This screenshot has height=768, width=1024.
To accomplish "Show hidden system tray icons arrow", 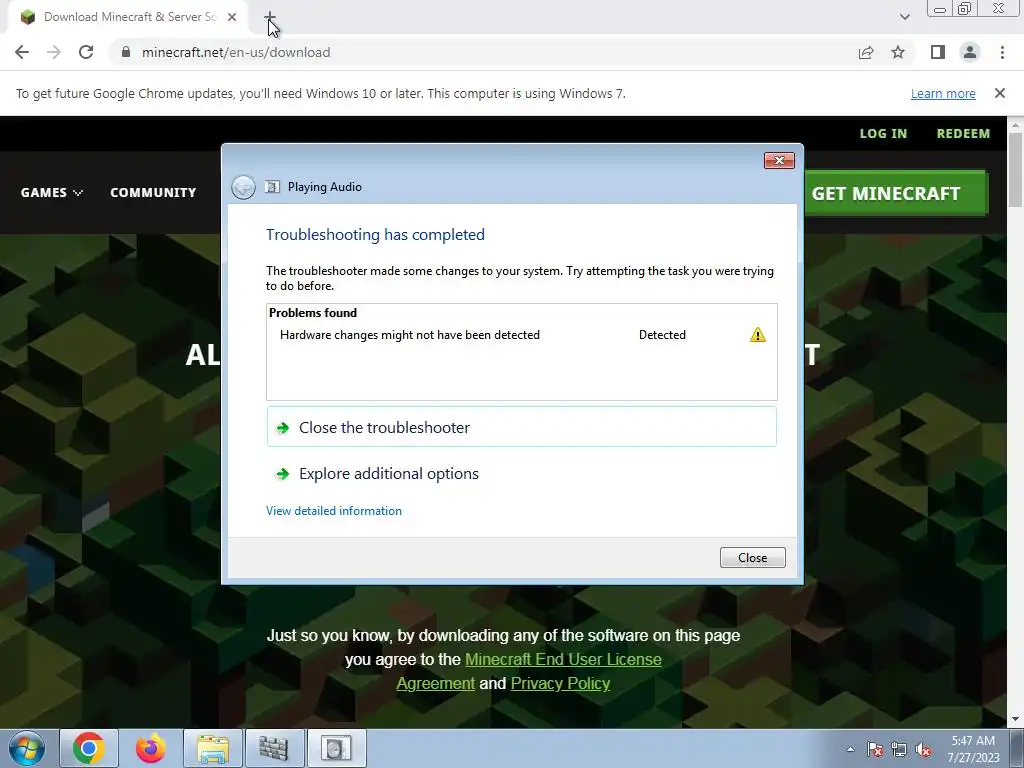I will (x=850, y=749).
